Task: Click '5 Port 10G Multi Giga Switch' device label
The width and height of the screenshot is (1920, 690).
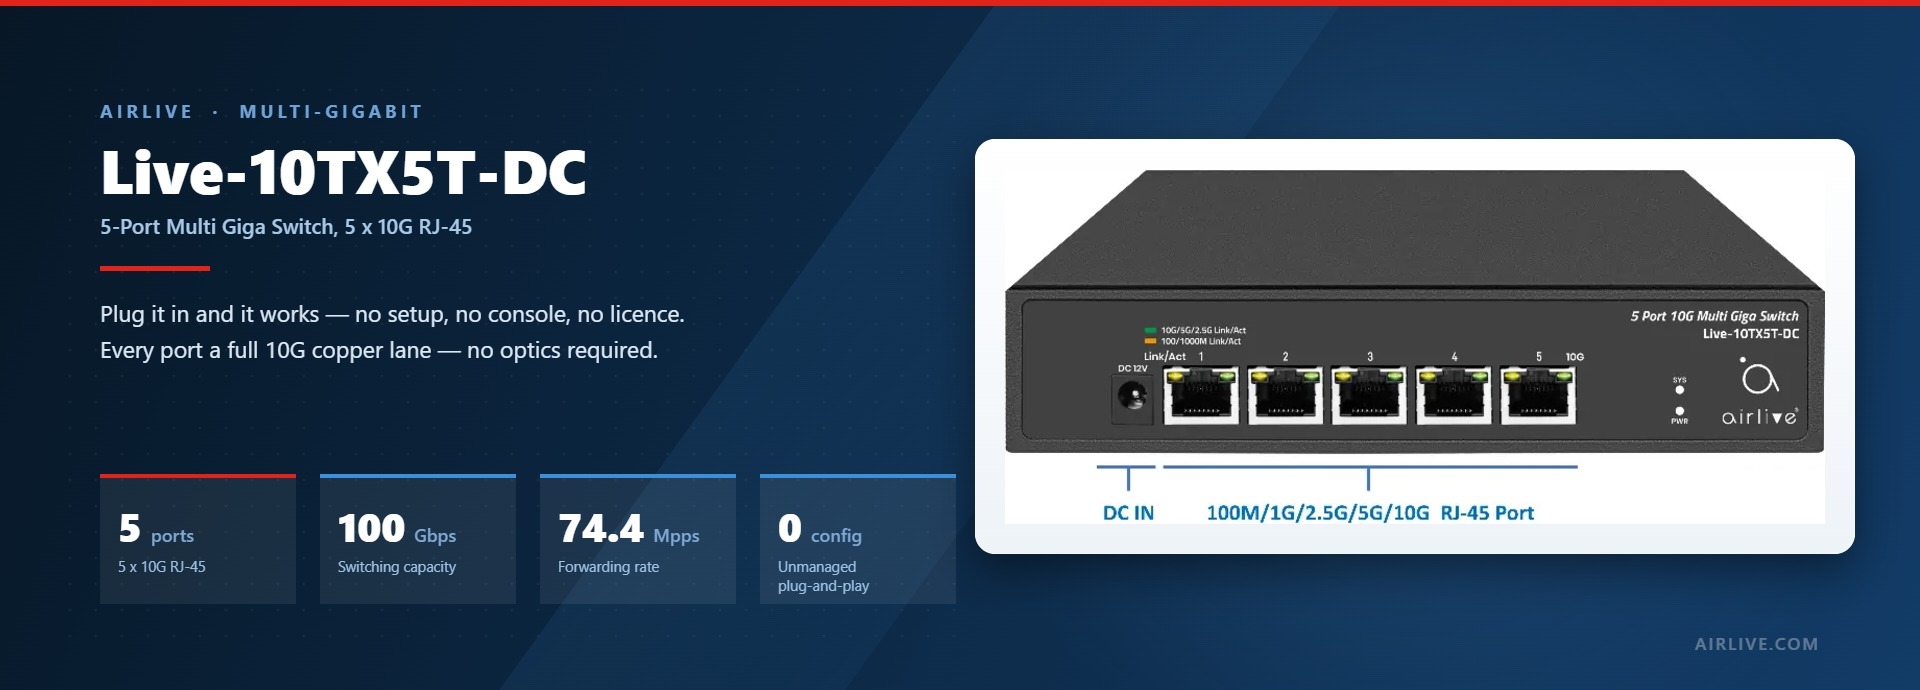Action: [x=1714, y=316]
